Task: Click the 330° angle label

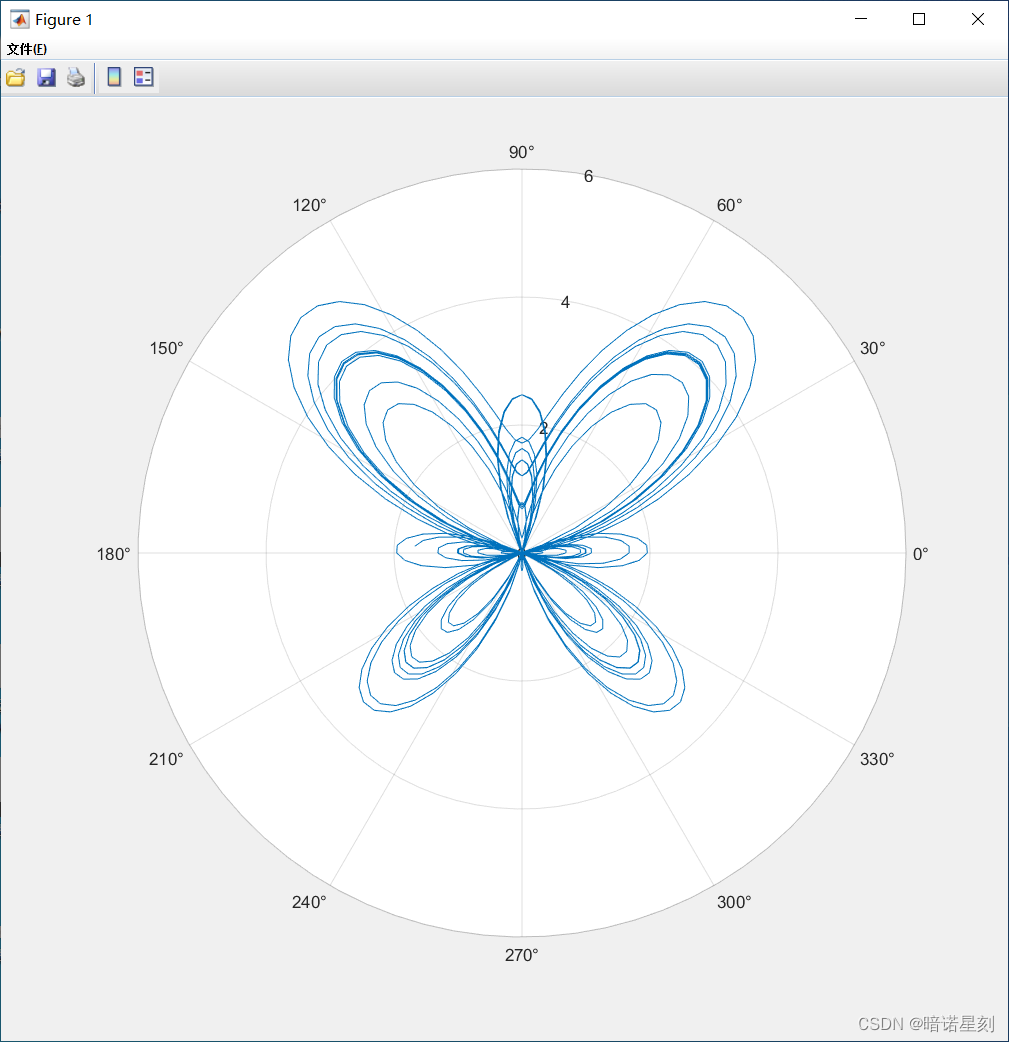Action: (877, 760)
